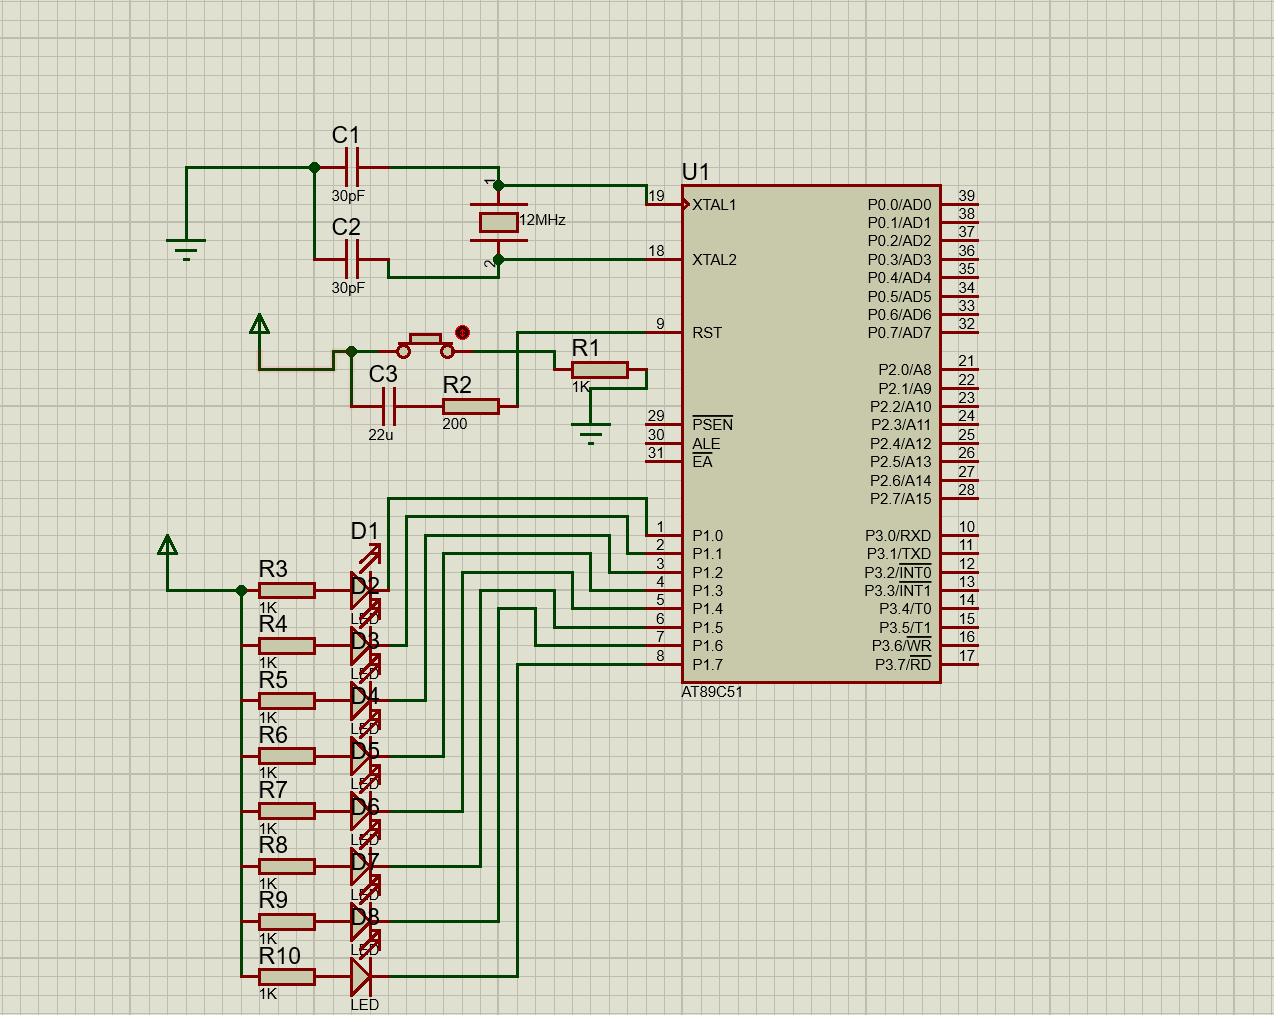Click the C3 reference label
Screen dimensions: 1274x1015
coord(383,374)
